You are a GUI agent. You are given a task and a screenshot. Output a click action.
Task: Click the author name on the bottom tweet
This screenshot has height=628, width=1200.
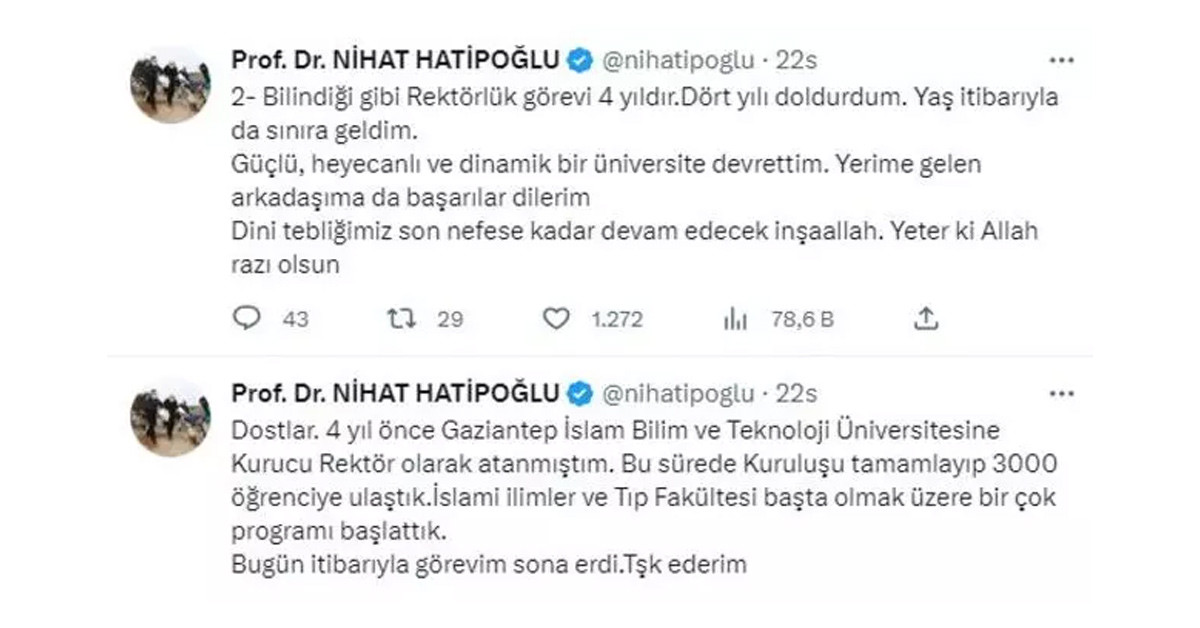(396, 393)
